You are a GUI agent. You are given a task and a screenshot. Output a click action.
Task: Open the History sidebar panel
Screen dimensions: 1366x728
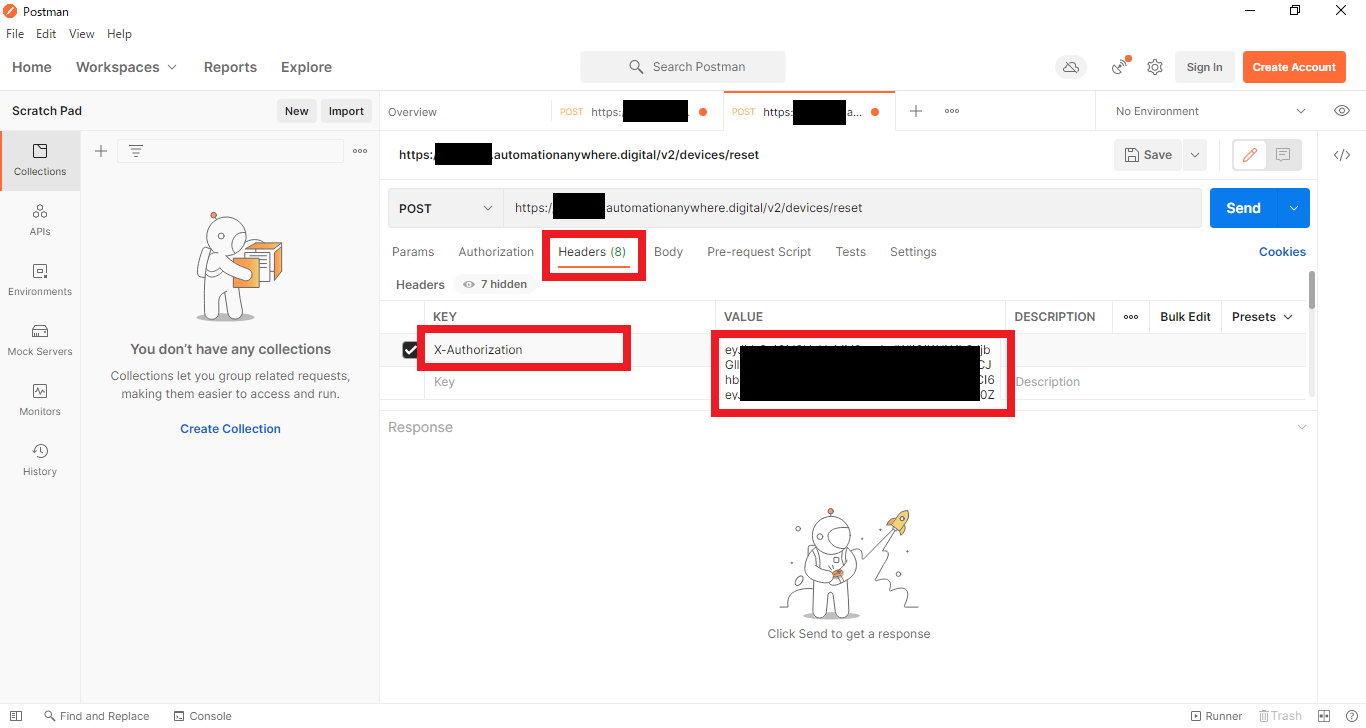40,460
